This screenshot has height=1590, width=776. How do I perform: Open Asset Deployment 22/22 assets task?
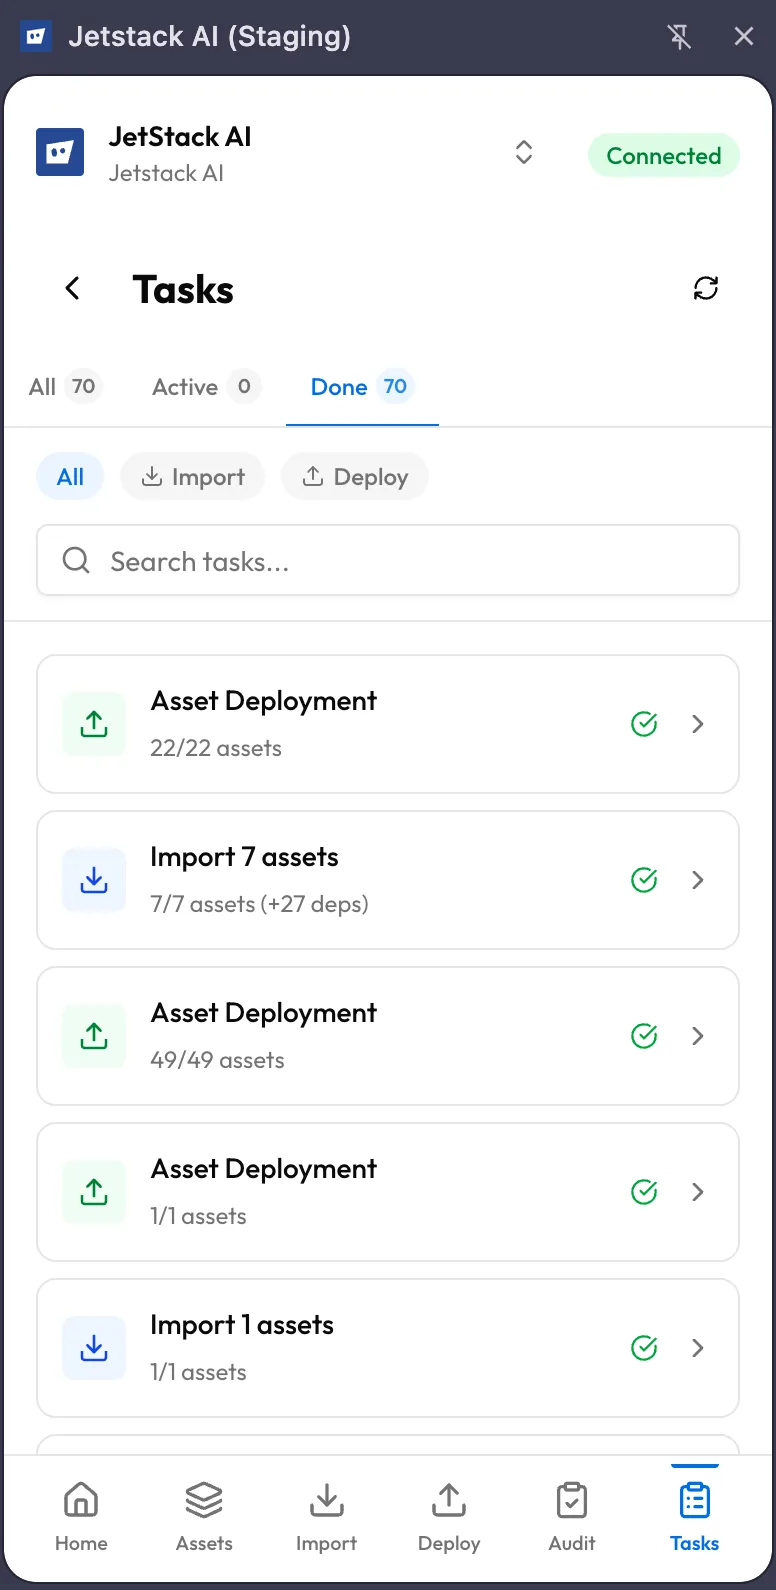tap(388, 724)
